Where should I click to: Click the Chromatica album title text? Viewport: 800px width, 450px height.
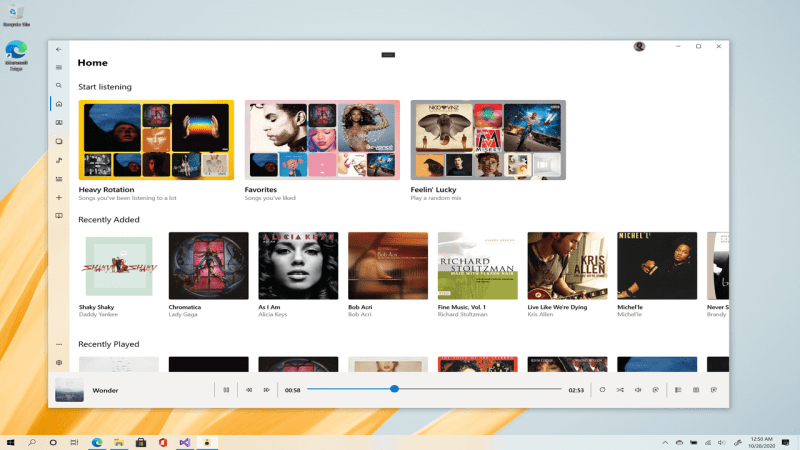[185, 307]
